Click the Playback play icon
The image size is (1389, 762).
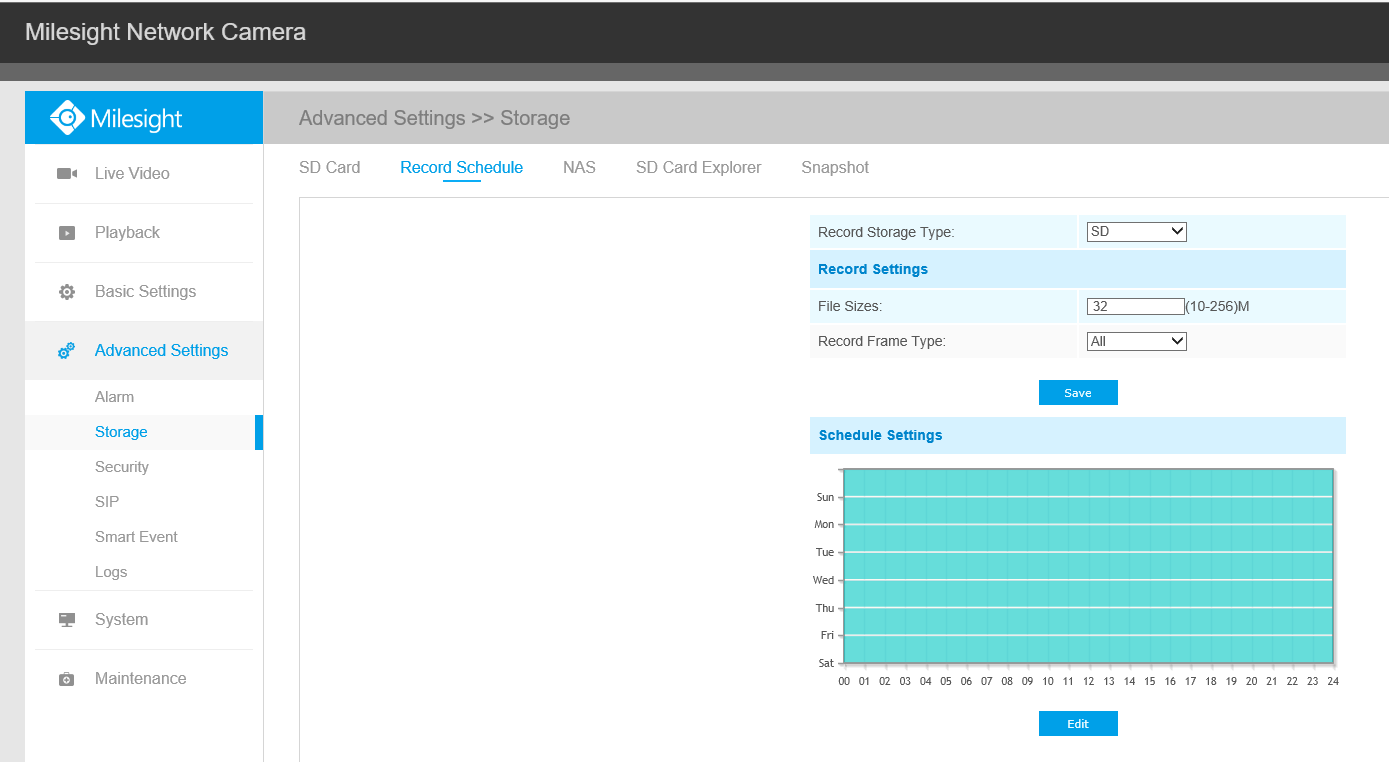pyautogui.click(x=67, y=233)
